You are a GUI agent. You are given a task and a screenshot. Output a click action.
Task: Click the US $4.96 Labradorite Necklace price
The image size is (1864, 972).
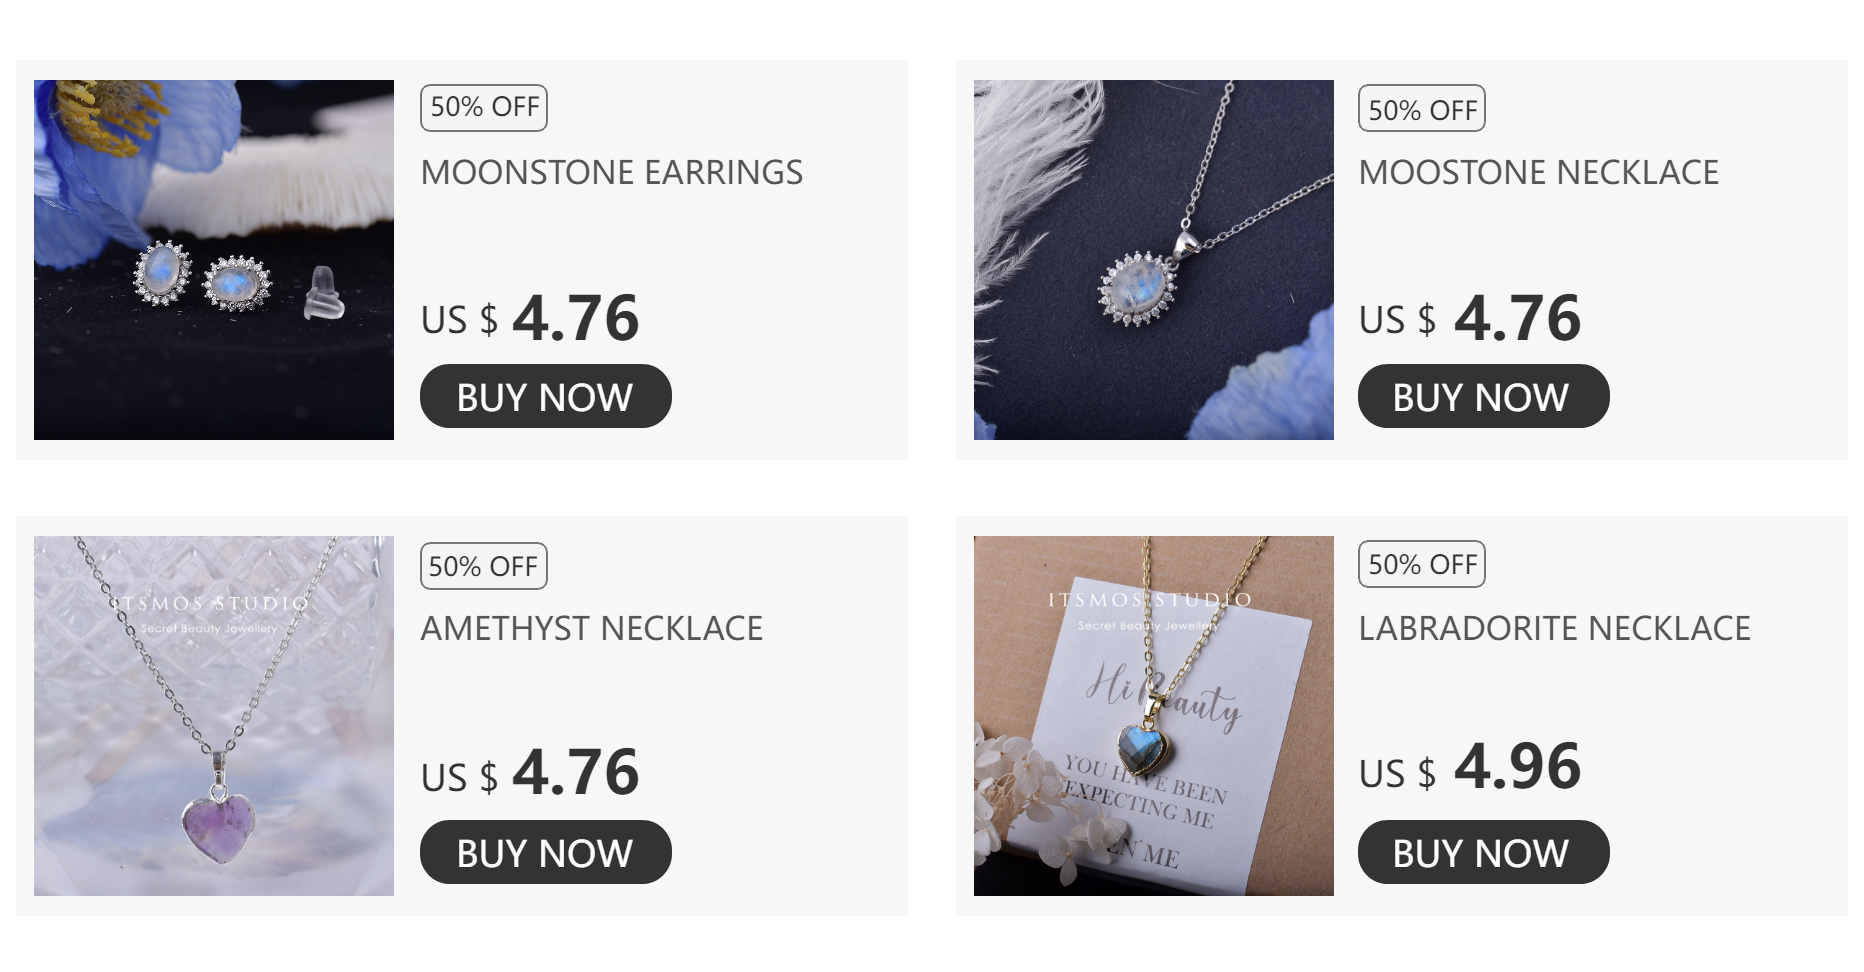tap(1470, 768)
